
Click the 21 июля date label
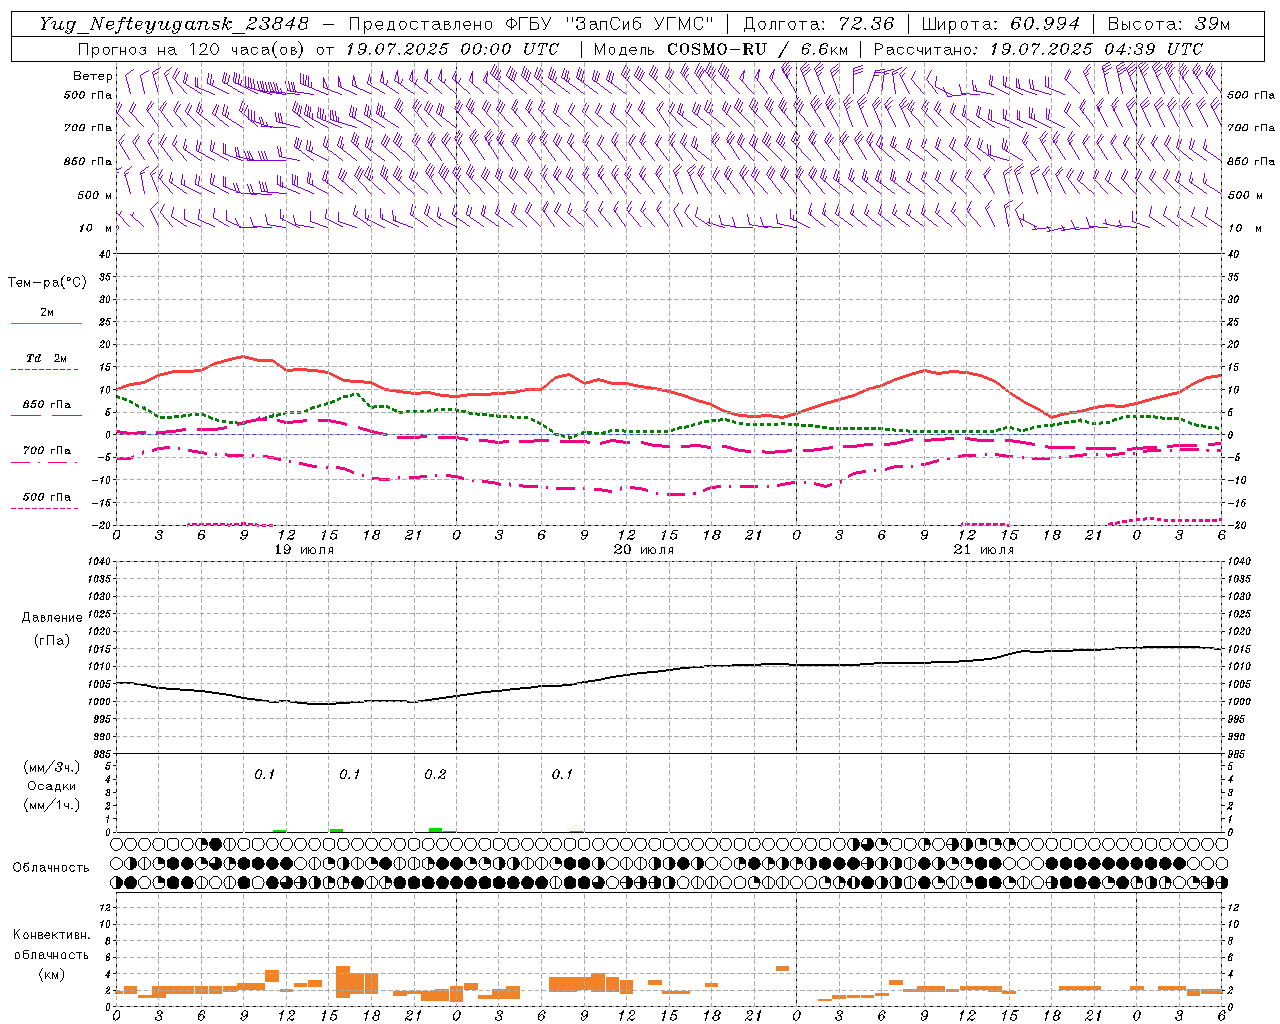984,550
